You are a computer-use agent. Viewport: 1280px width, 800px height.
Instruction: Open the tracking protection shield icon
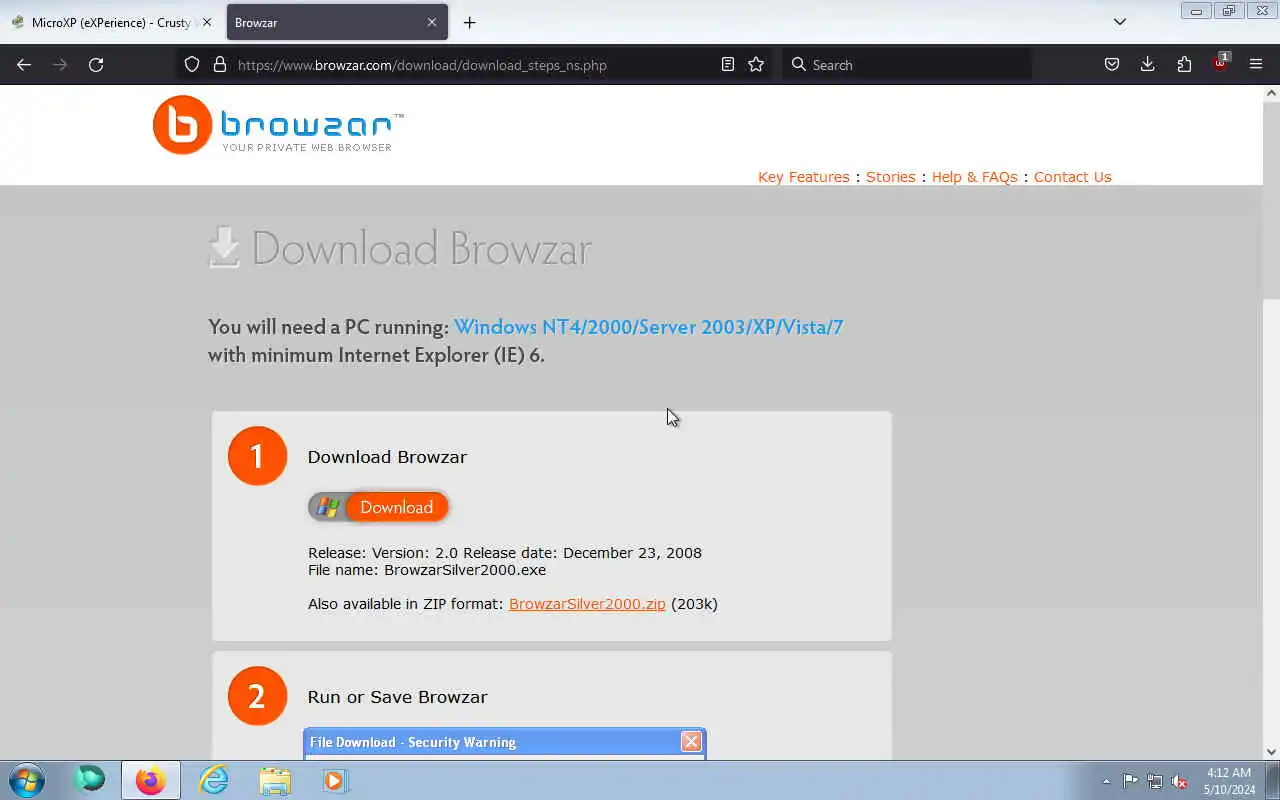click(192, 65)
